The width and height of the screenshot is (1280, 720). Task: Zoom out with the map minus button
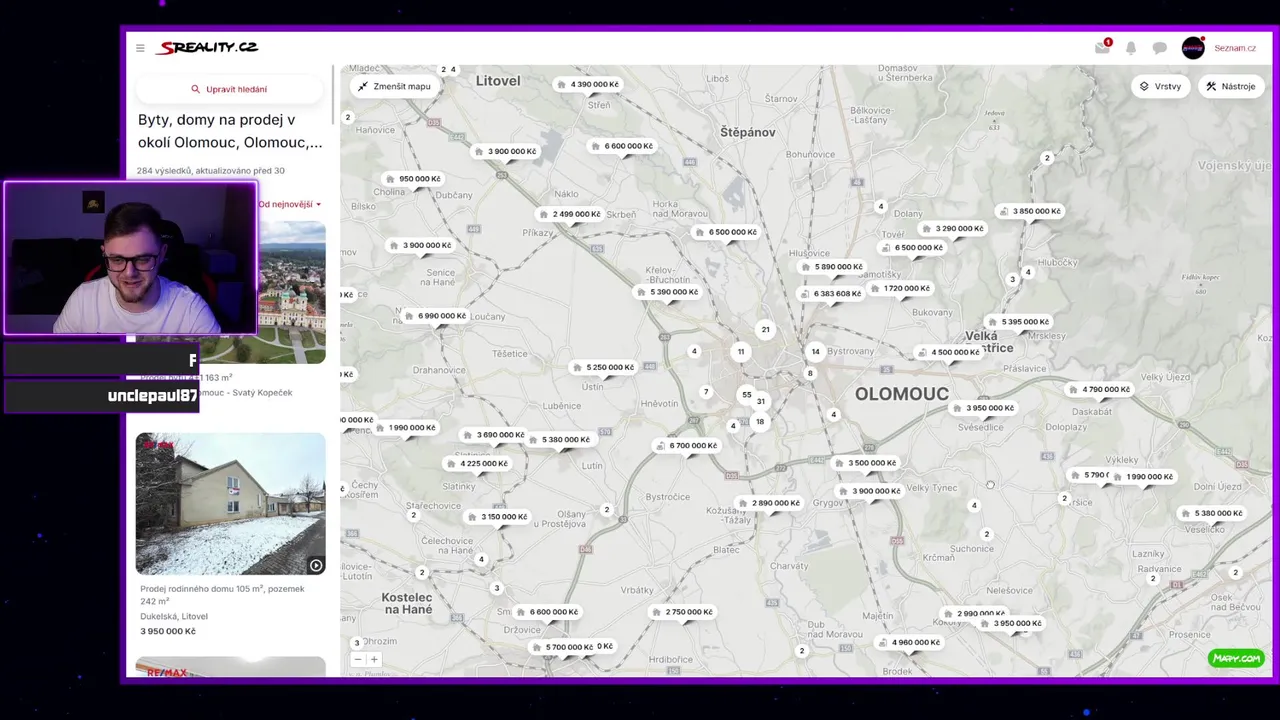[358, 659]
